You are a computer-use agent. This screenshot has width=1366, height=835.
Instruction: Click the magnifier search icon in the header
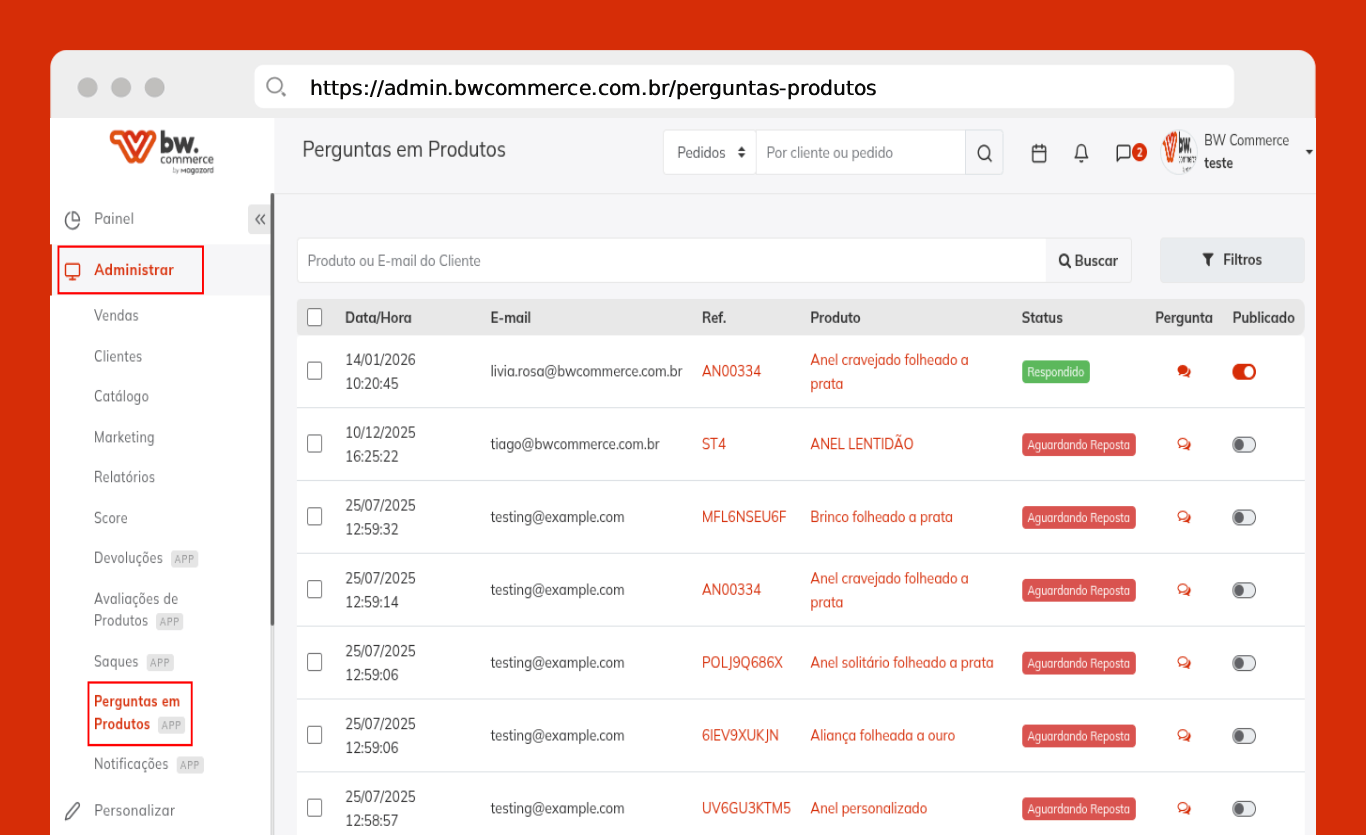point(984,153)
